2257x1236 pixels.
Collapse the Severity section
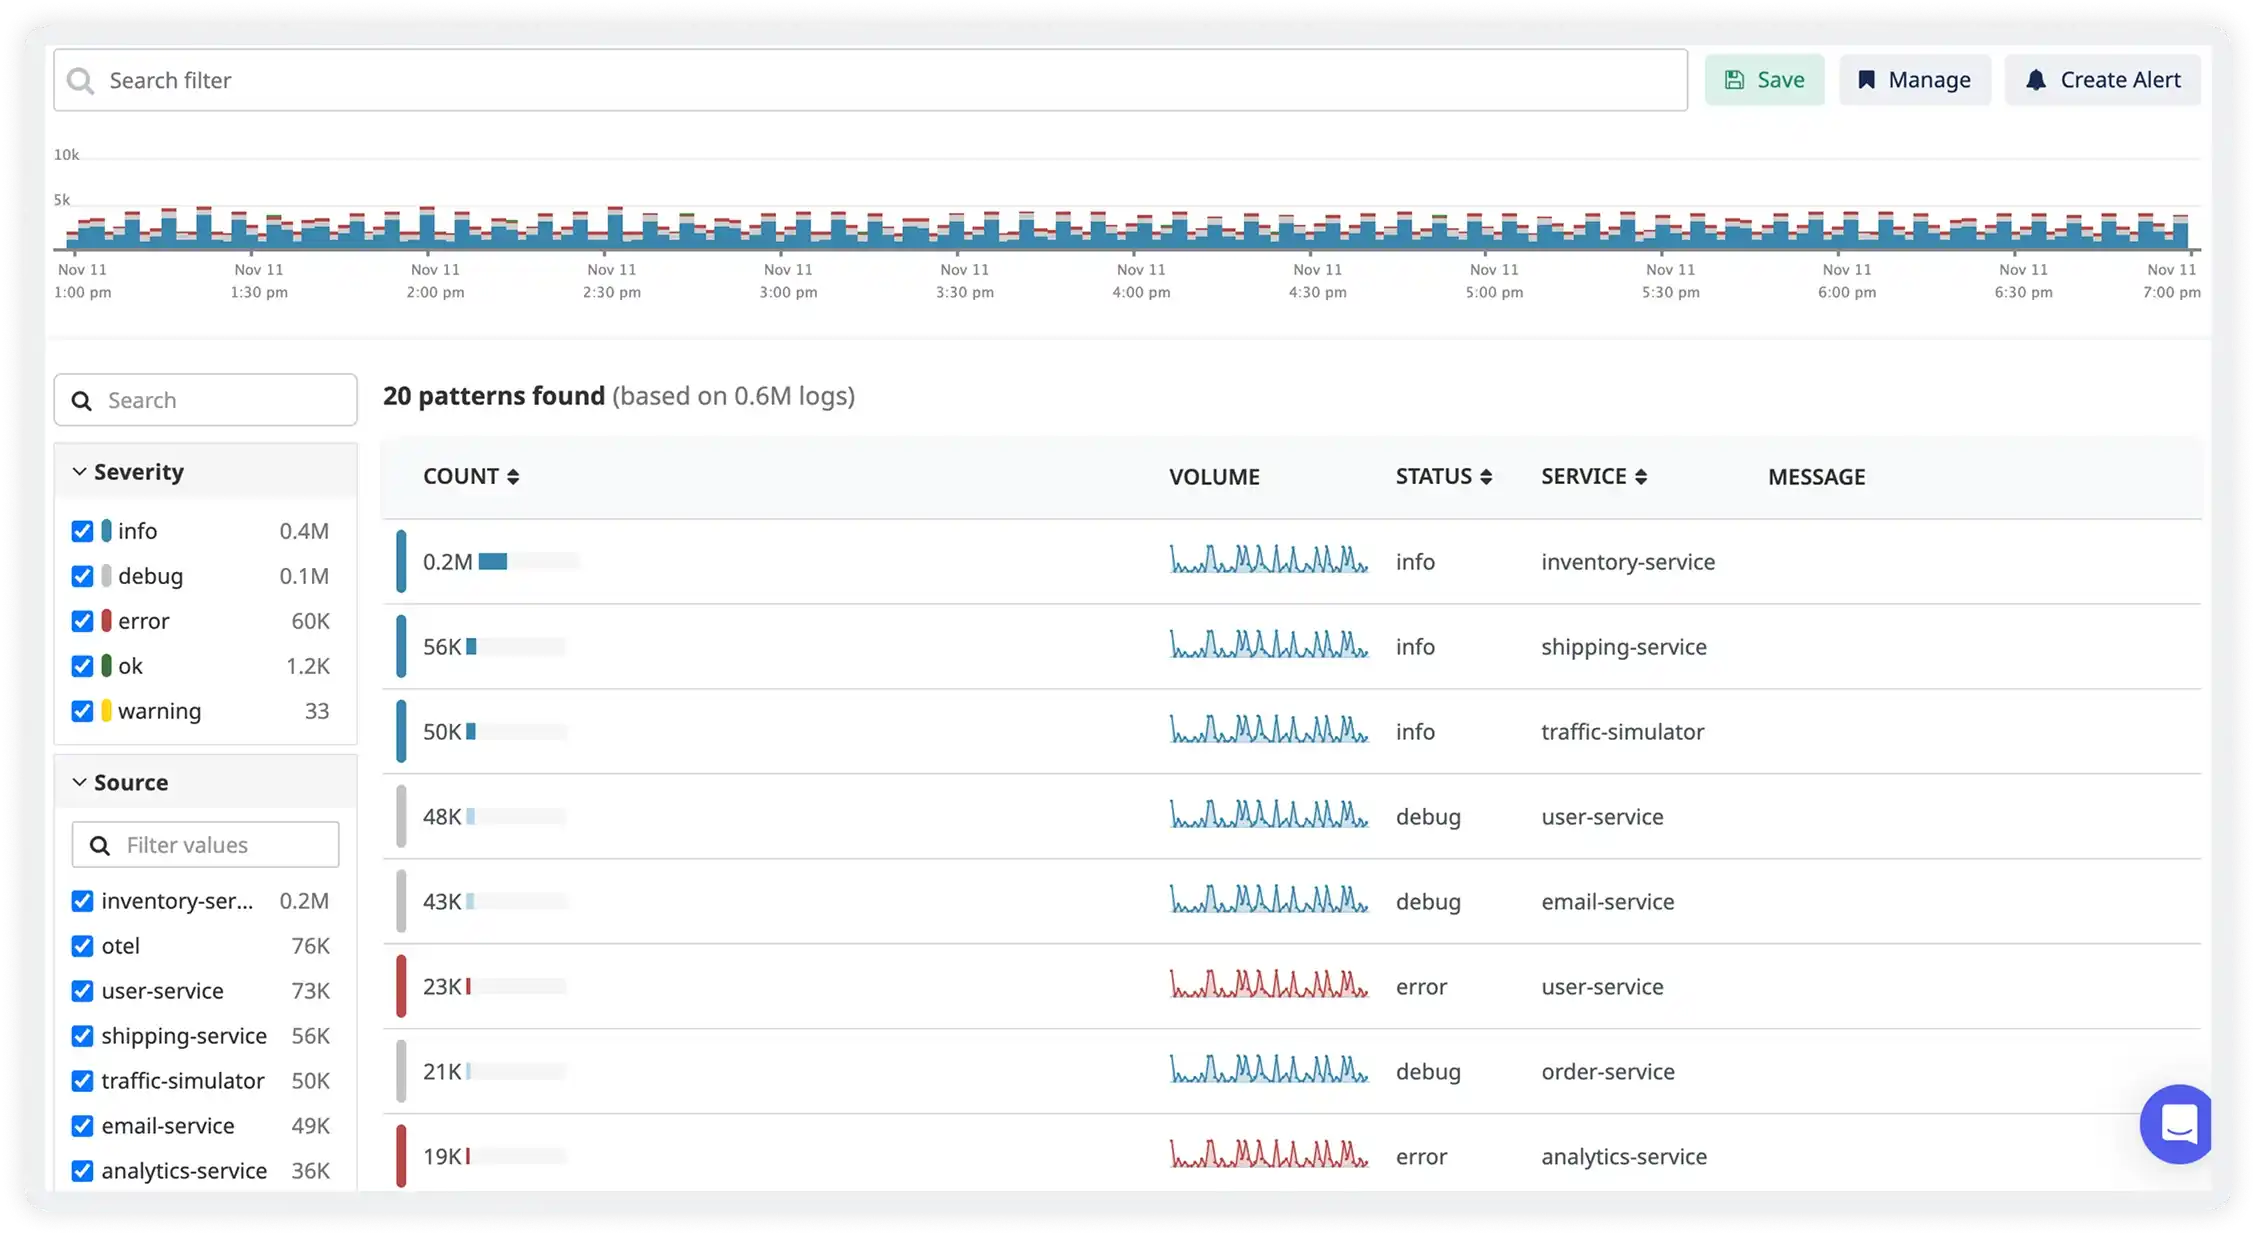point(79,471)
